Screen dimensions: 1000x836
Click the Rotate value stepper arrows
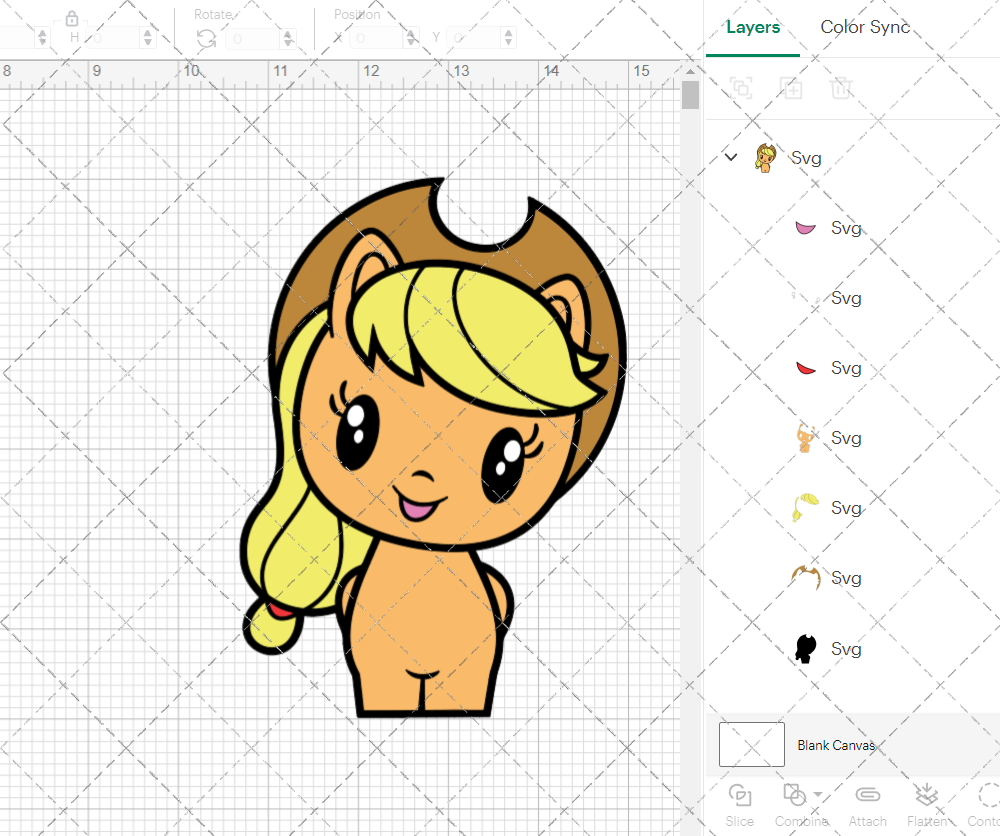(288, 38)
